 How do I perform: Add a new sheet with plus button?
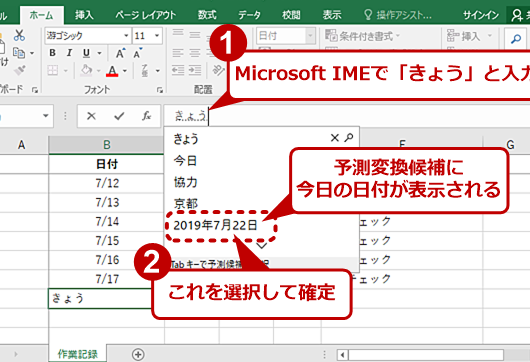[138, 354]
